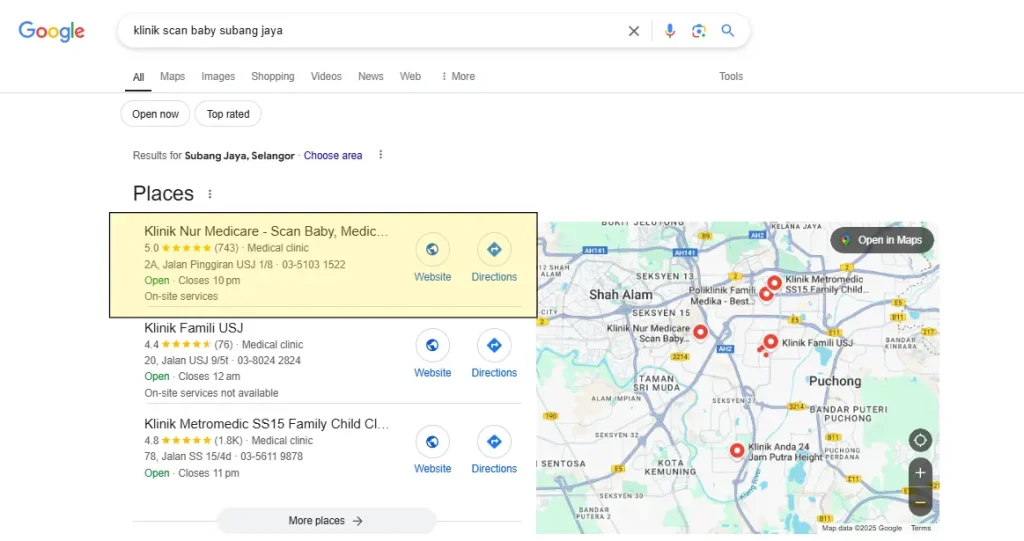Click the More places button

(x=326, y=521)
